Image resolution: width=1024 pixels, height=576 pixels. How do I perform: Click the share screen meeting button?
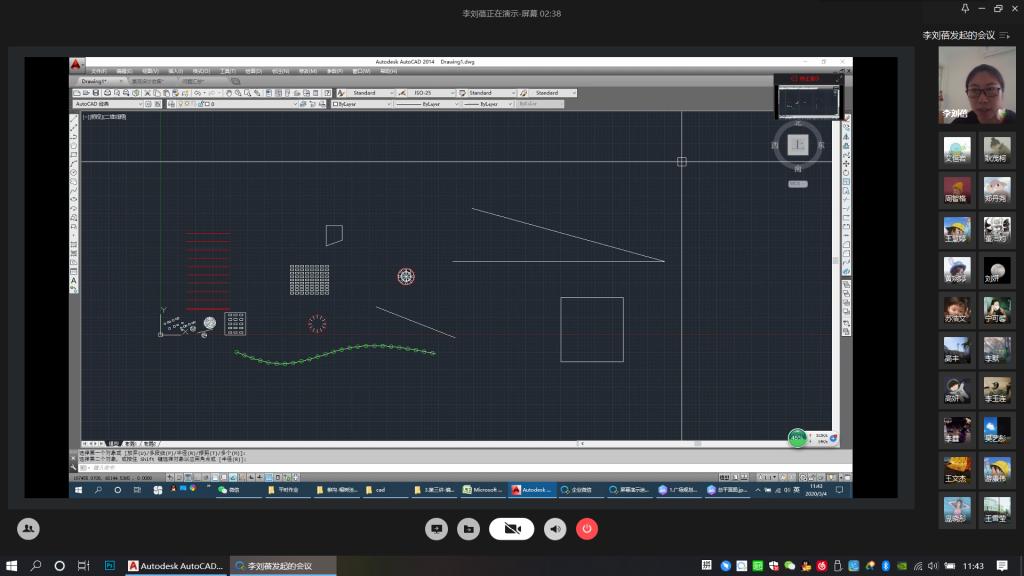[x=436, y=528]
